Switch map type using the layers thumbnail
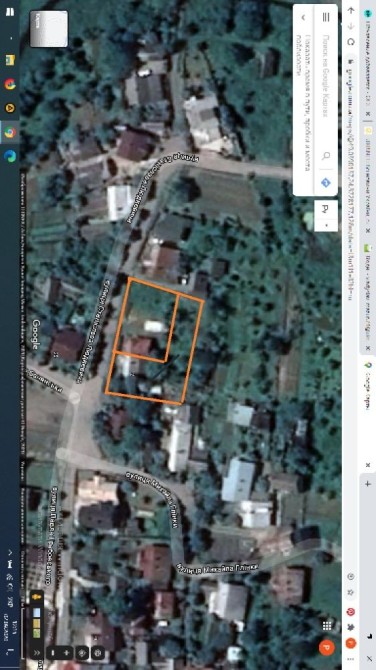This screenshot has height=670, width=376. [x=49, y=29]
